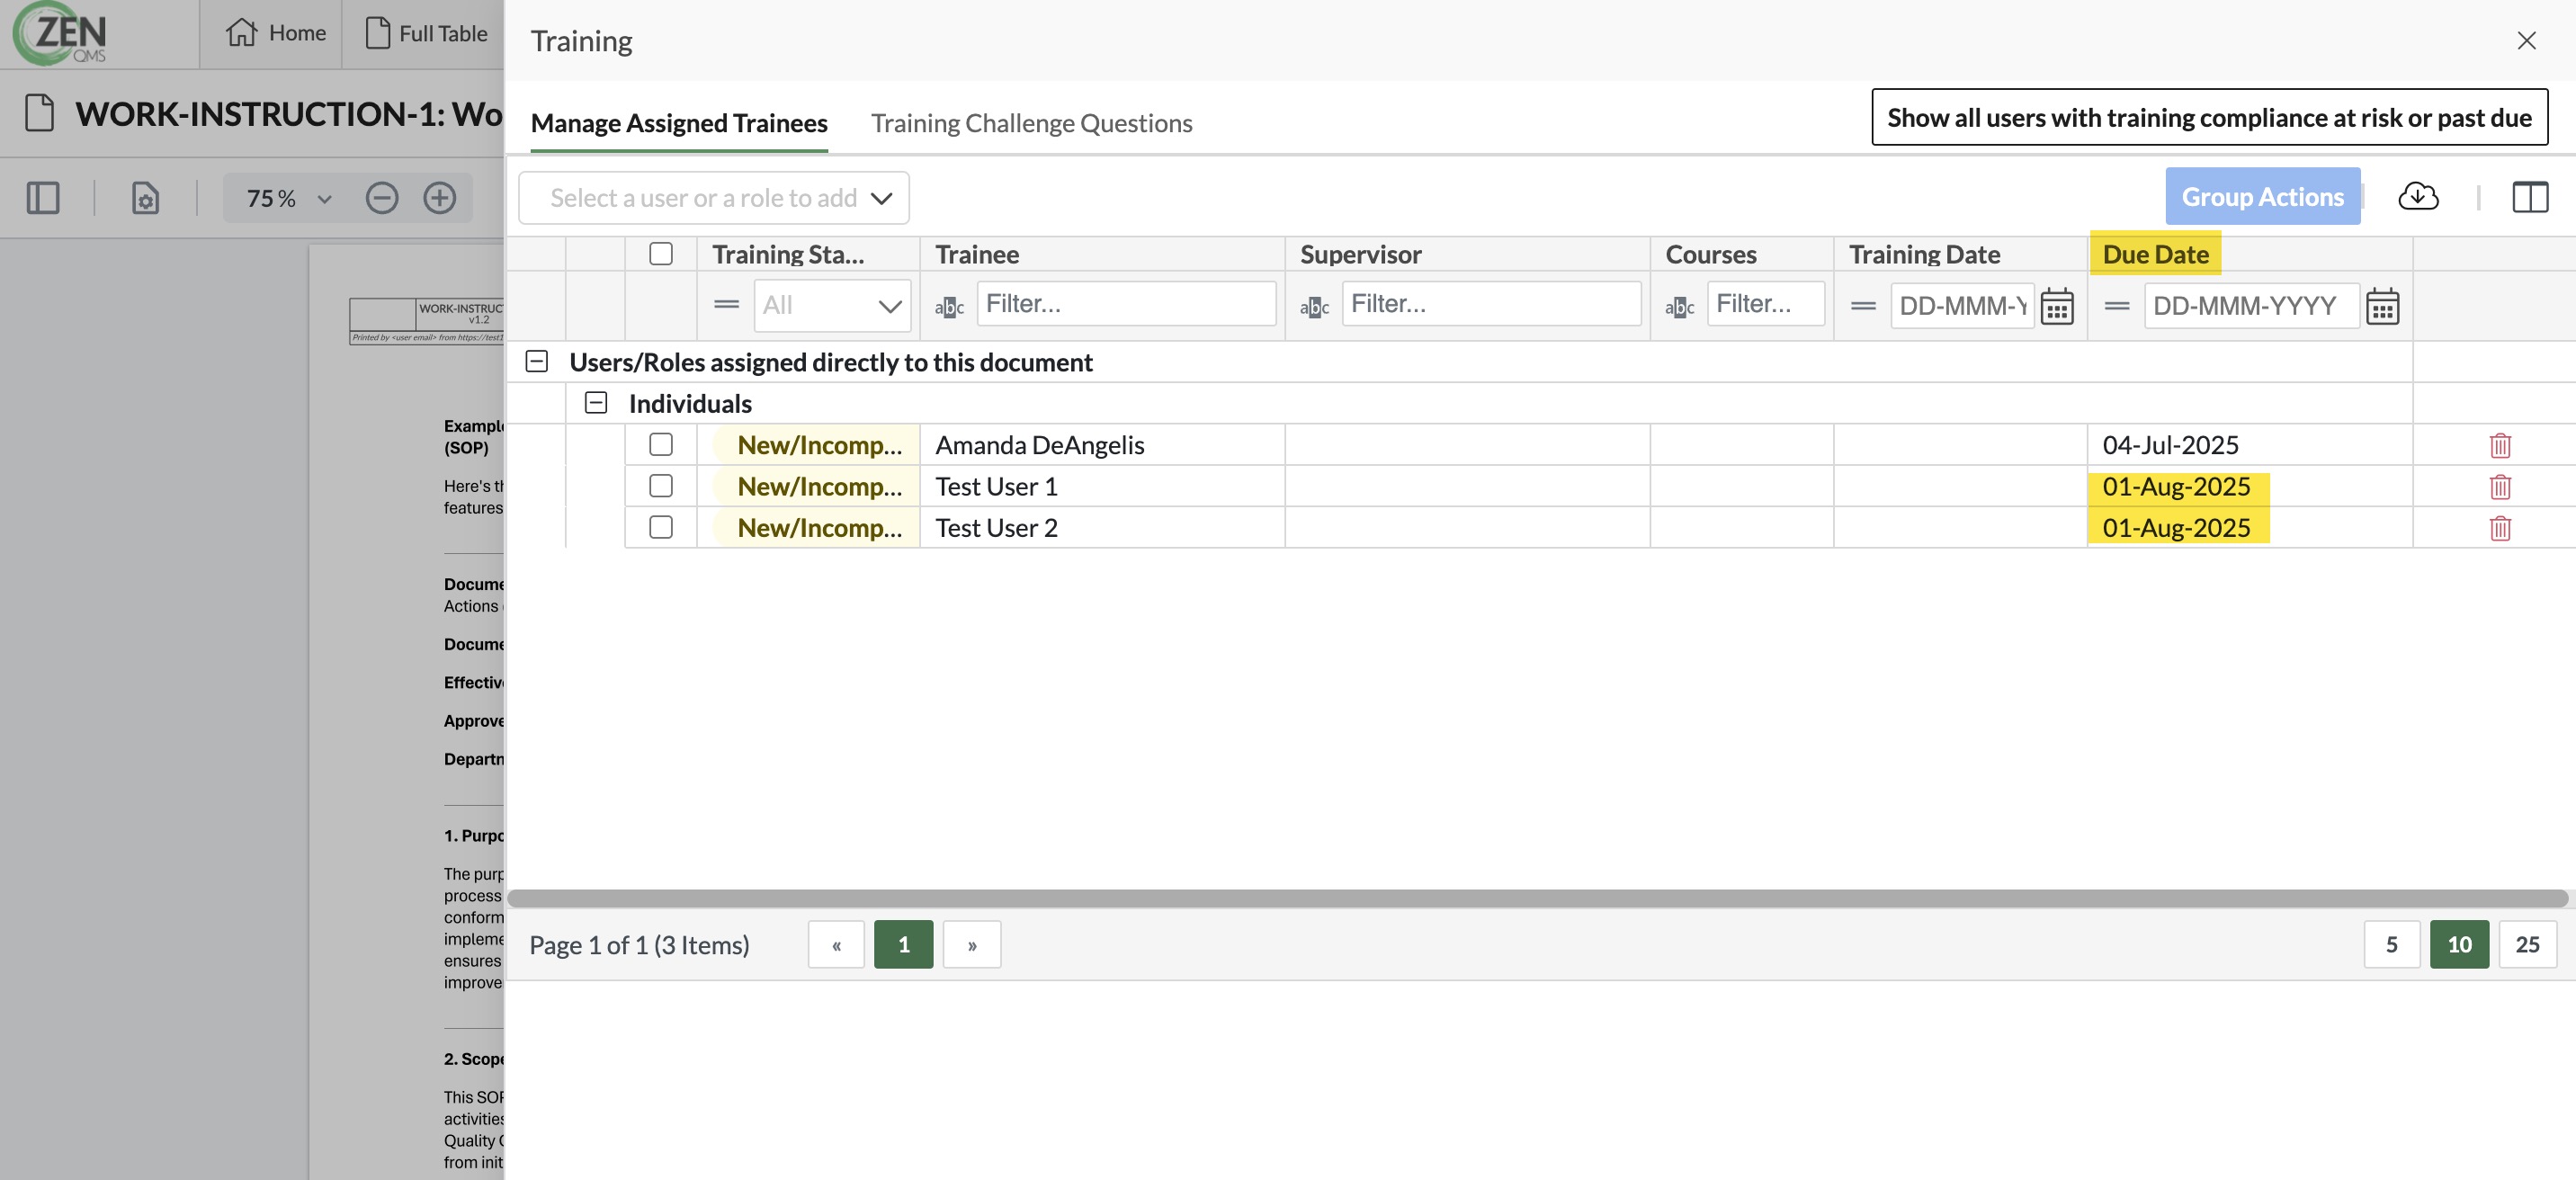Show all users at risk or past due
This screenshot has width=2576, height=1180.
[2209, 117]
